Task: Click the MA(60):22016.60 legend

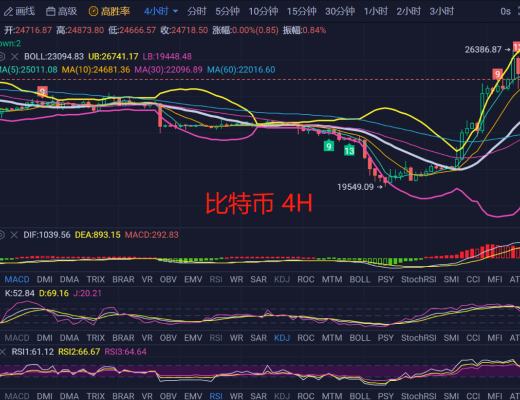Action: coord(241,70)
